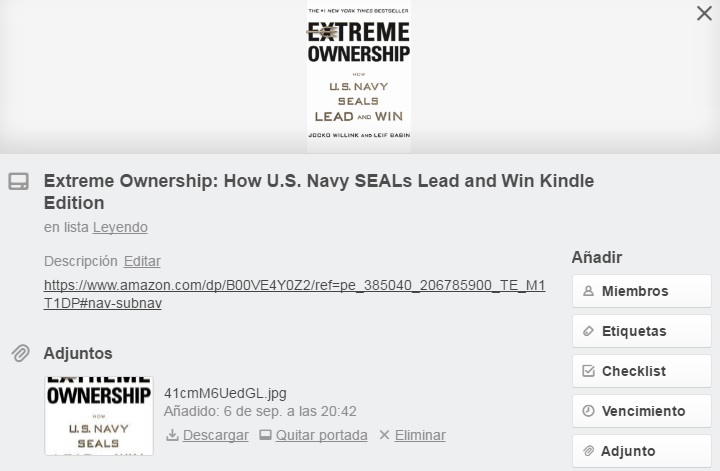Image resolution: width=720 pixels, height=471 pixels.
Task: Click the clock icon in Vencimiento button
Action: point(588,411)
